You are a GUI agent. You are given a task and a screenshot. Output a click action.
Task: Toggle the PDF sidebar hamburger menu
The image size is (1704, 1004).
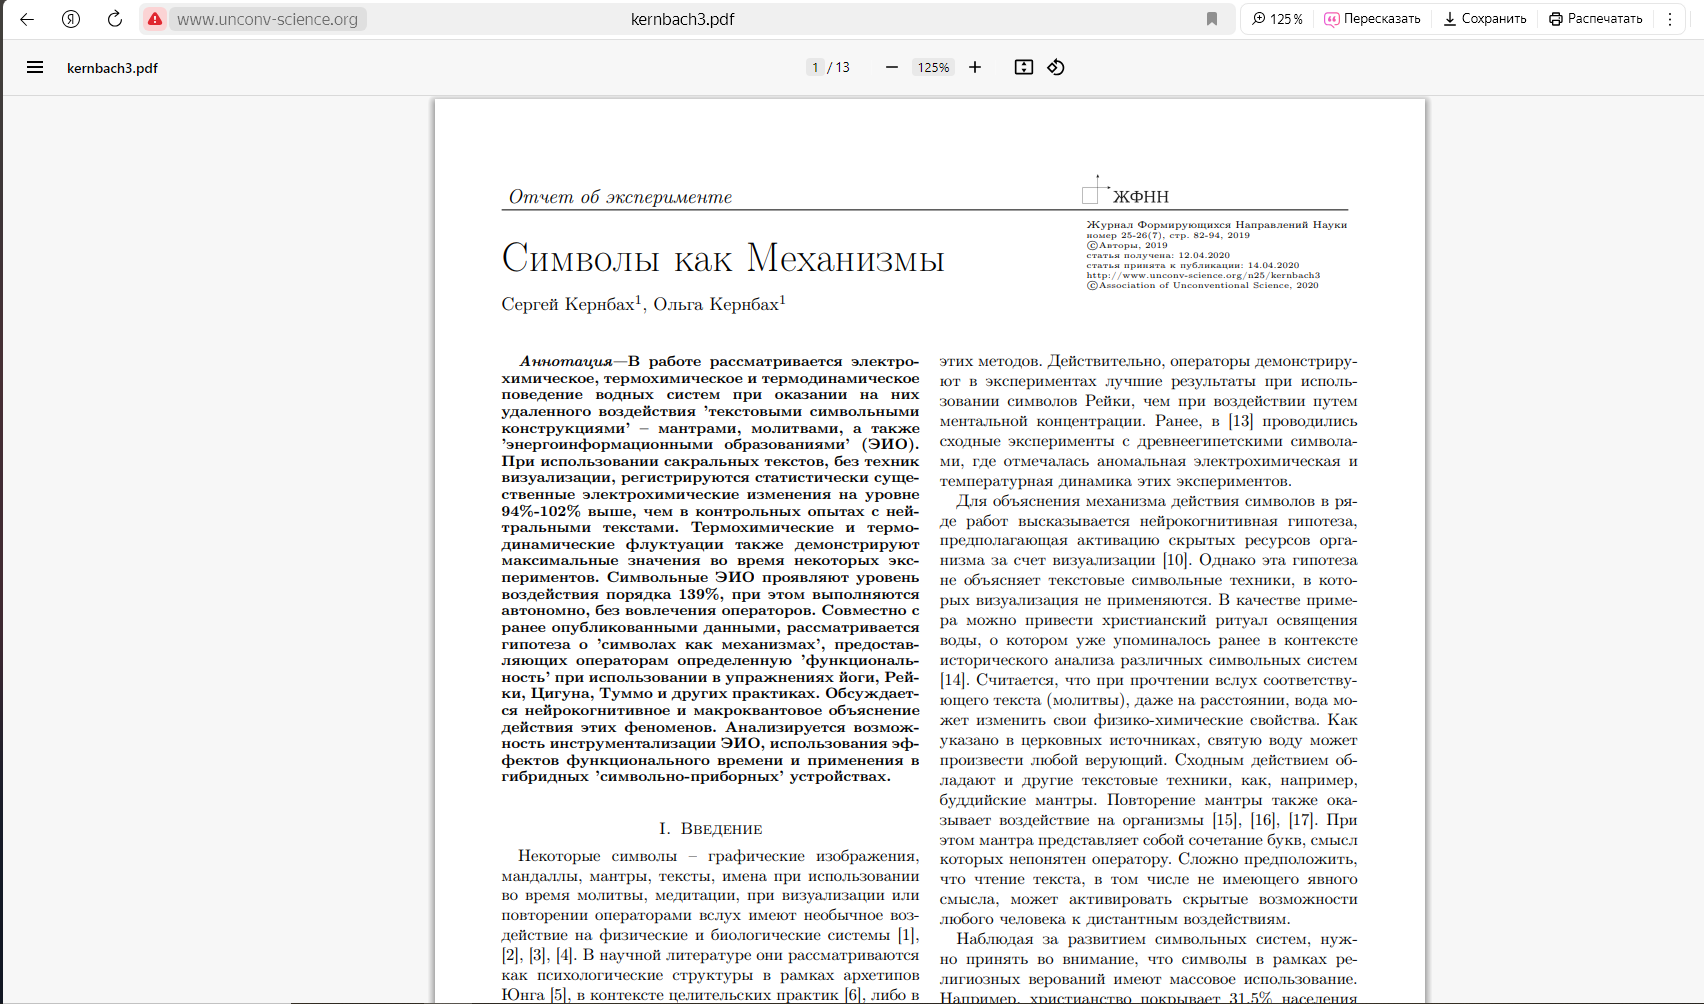pos(35,68)
